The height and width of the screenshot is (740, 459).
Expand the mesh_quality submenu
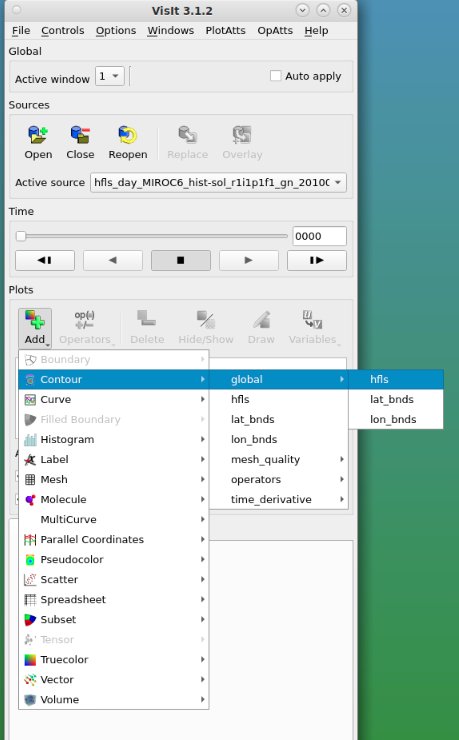278,460
